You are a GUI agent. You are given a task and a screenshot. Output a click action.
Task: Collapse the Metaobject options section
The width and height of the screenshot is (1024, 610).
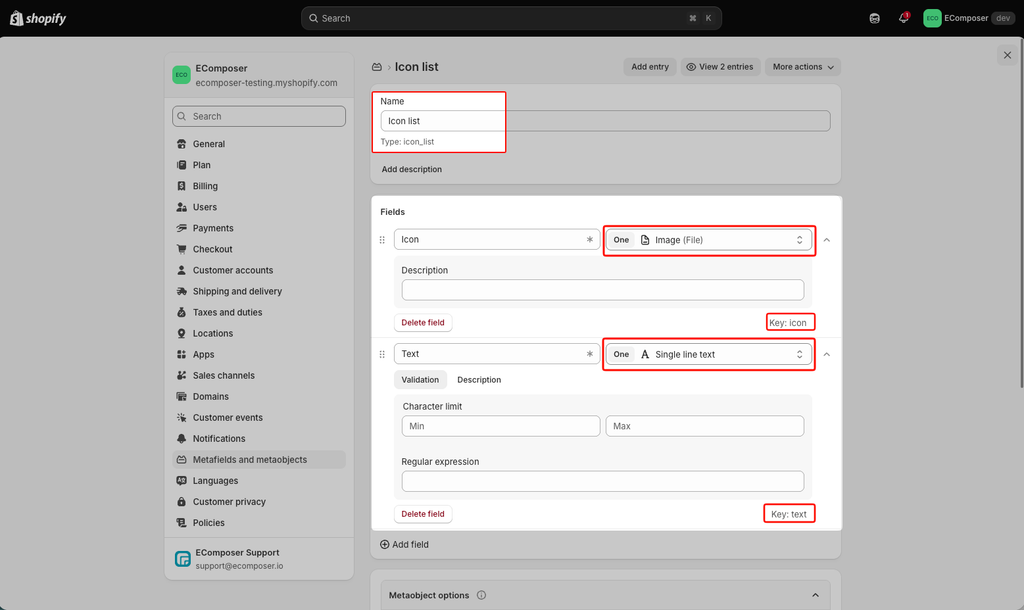point(815,595)
